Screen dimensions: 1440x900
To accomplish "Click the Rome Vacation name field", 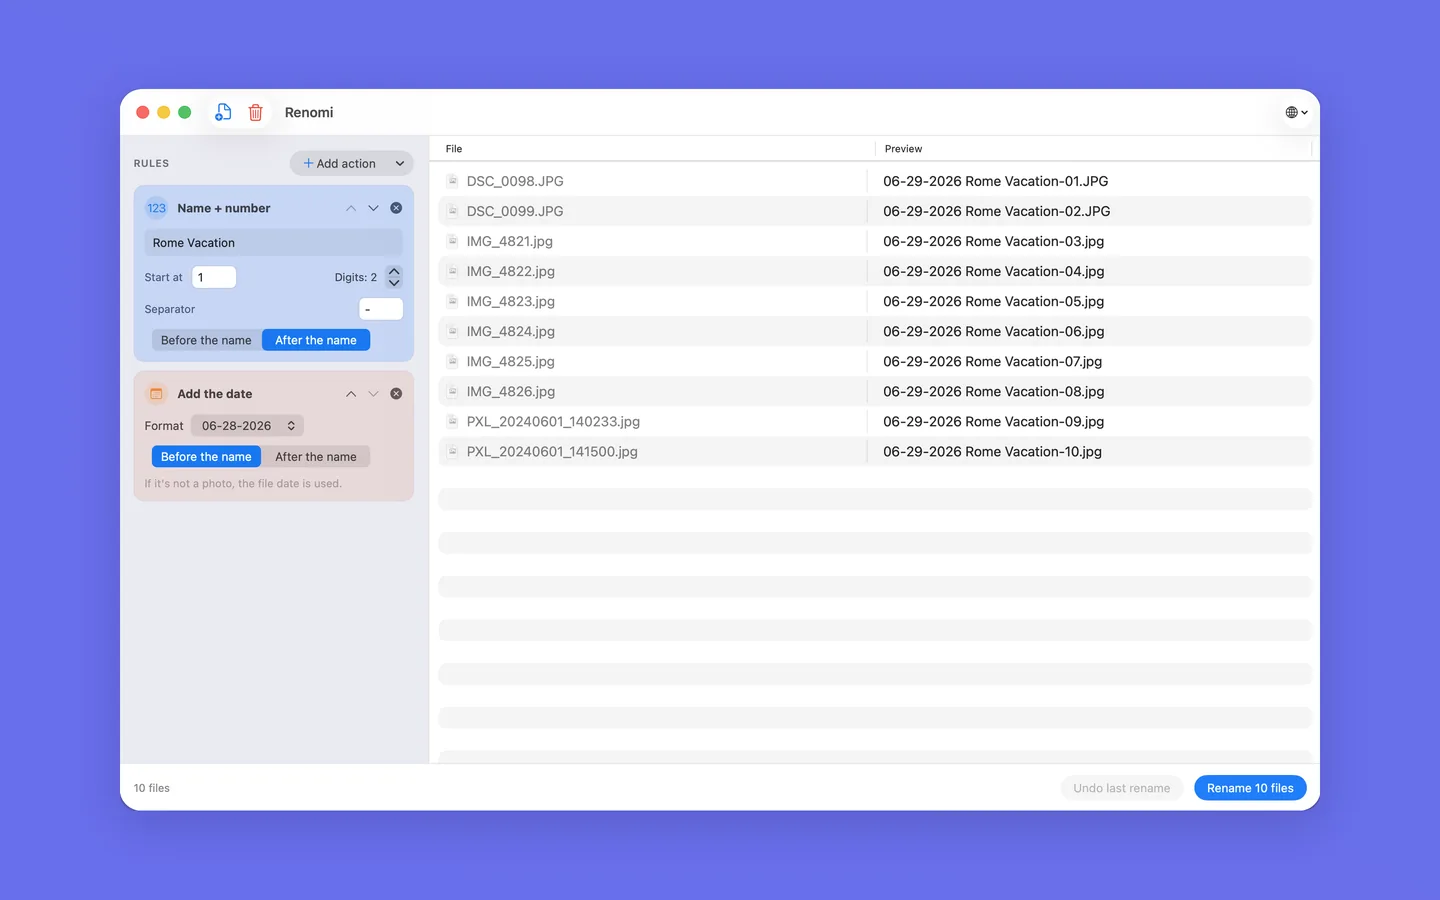I will click(x=273, y=243).
